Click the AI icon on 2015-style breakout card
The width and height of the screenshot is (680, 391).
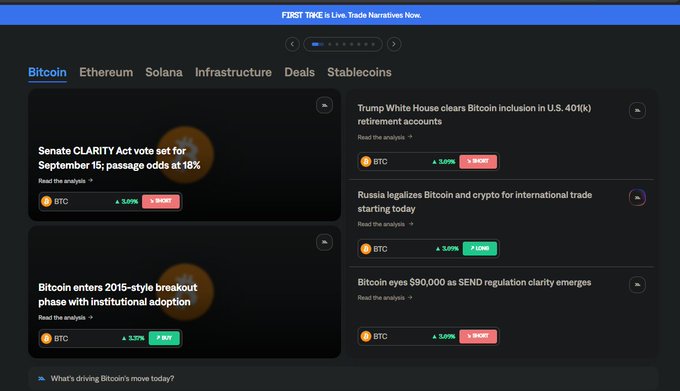click(324, 242)
